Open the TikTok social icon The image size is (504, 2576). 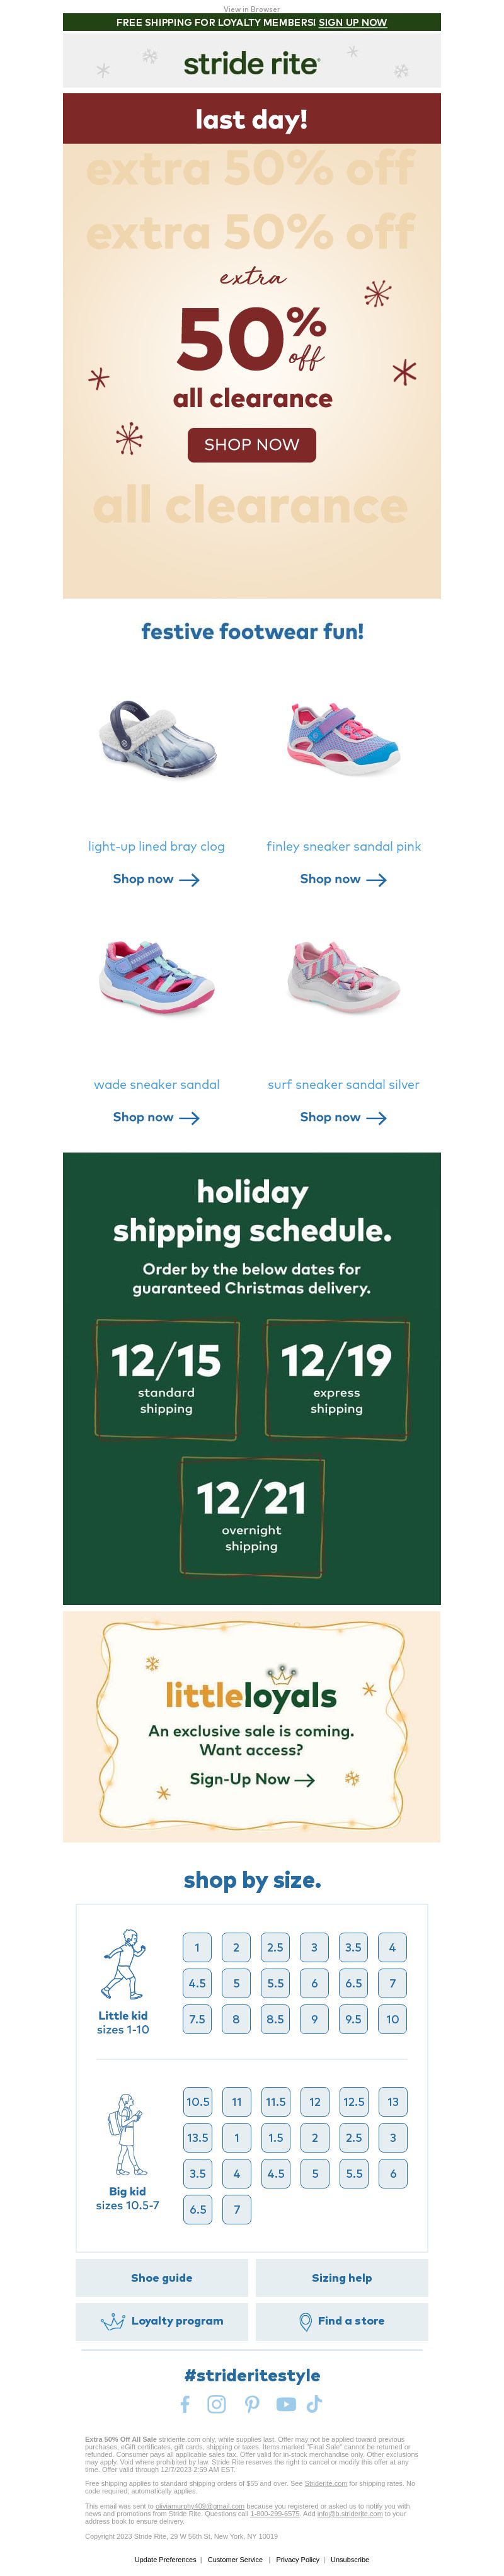(x=314, y=2403)
